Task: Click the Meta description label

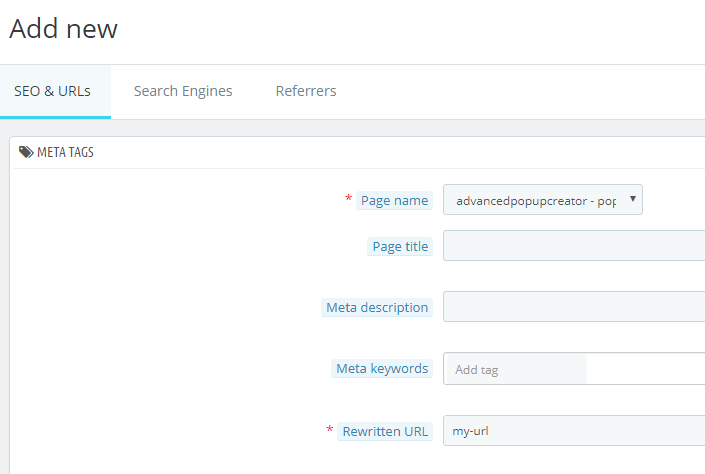Action: (x=377, y=308)
